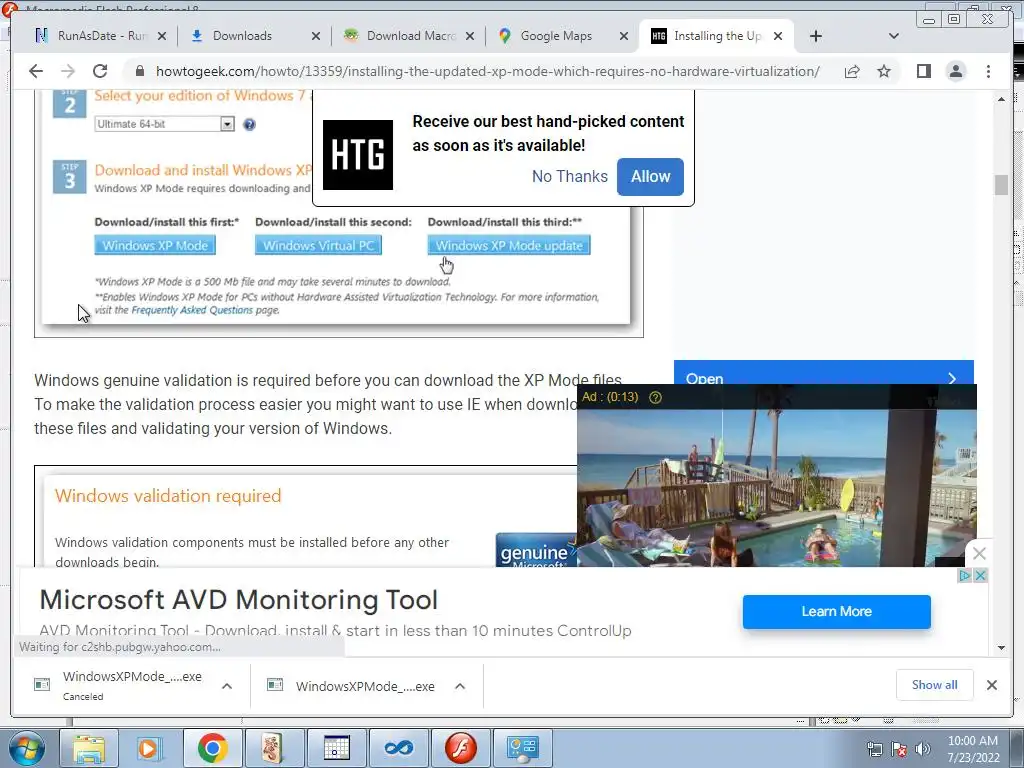Close the Installing the Updated XP tab
Image resolution: width=1024 pixels, height=768 pixels.
click(778, 36)
